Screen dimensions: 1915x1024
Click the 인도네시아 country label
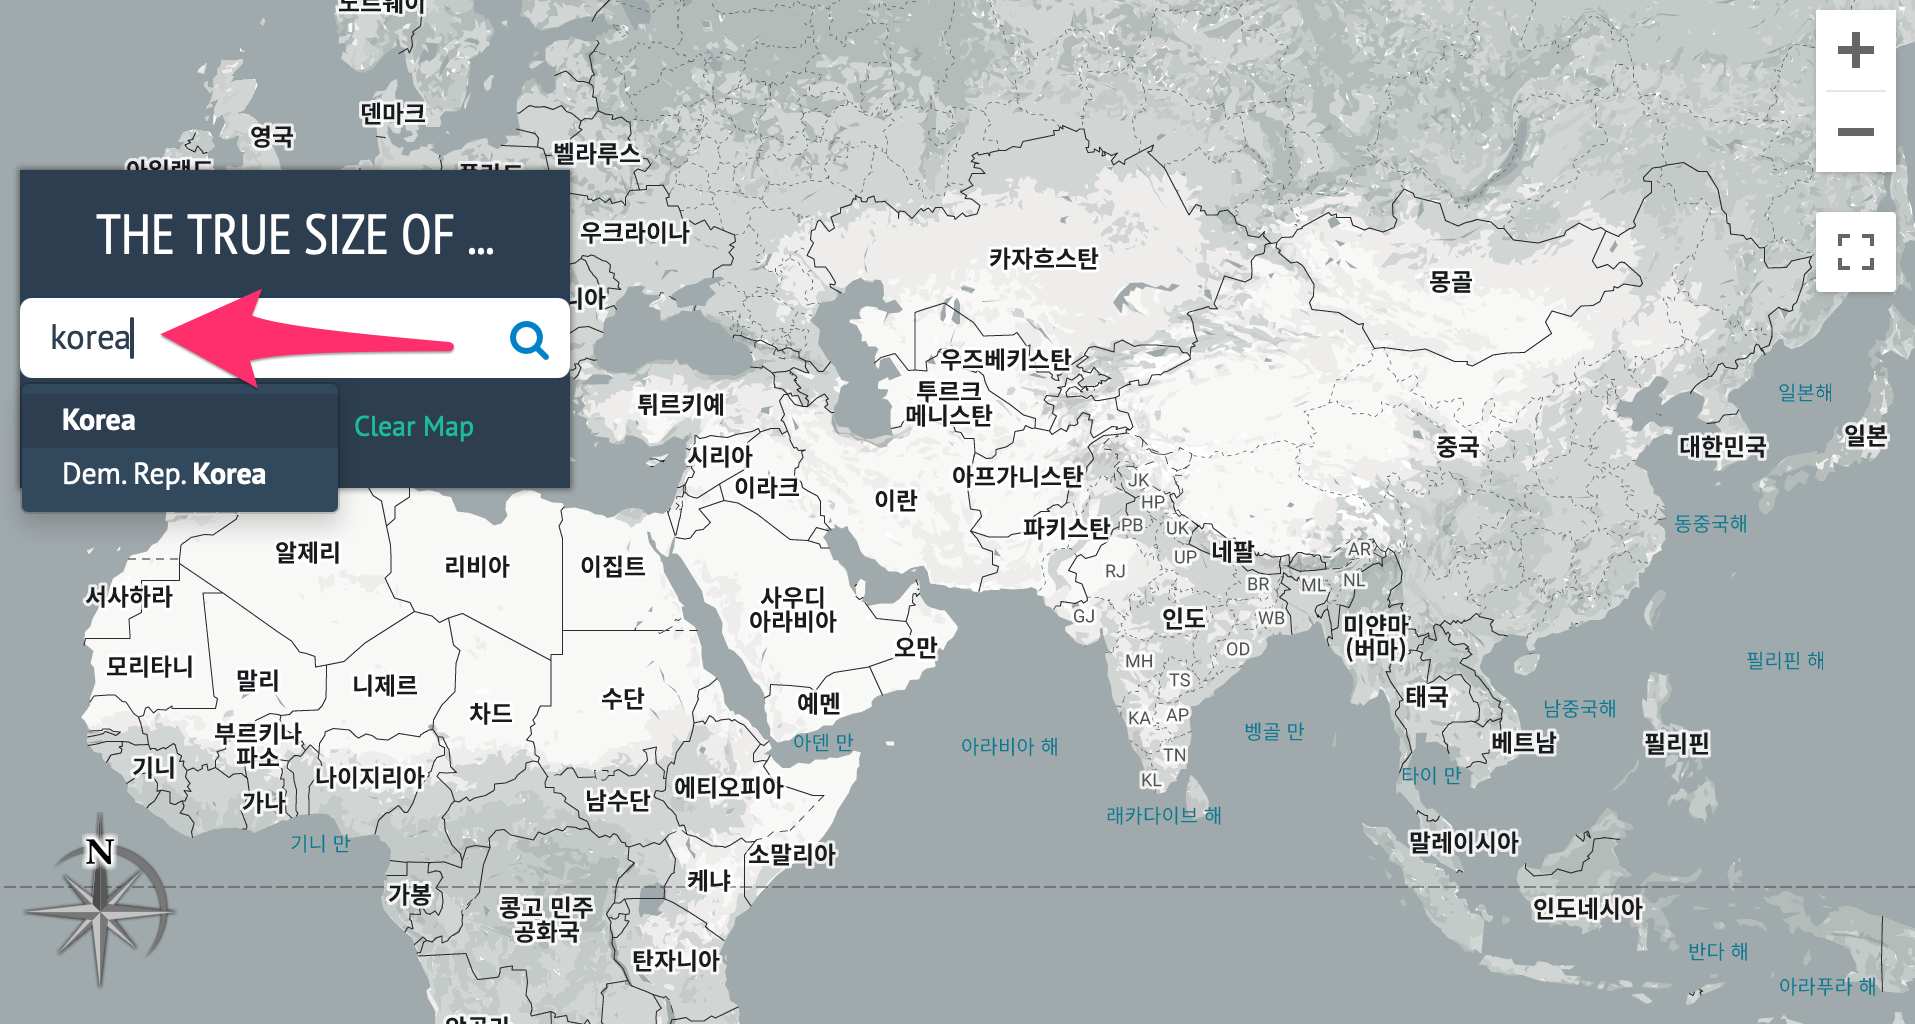(1588, 908)
